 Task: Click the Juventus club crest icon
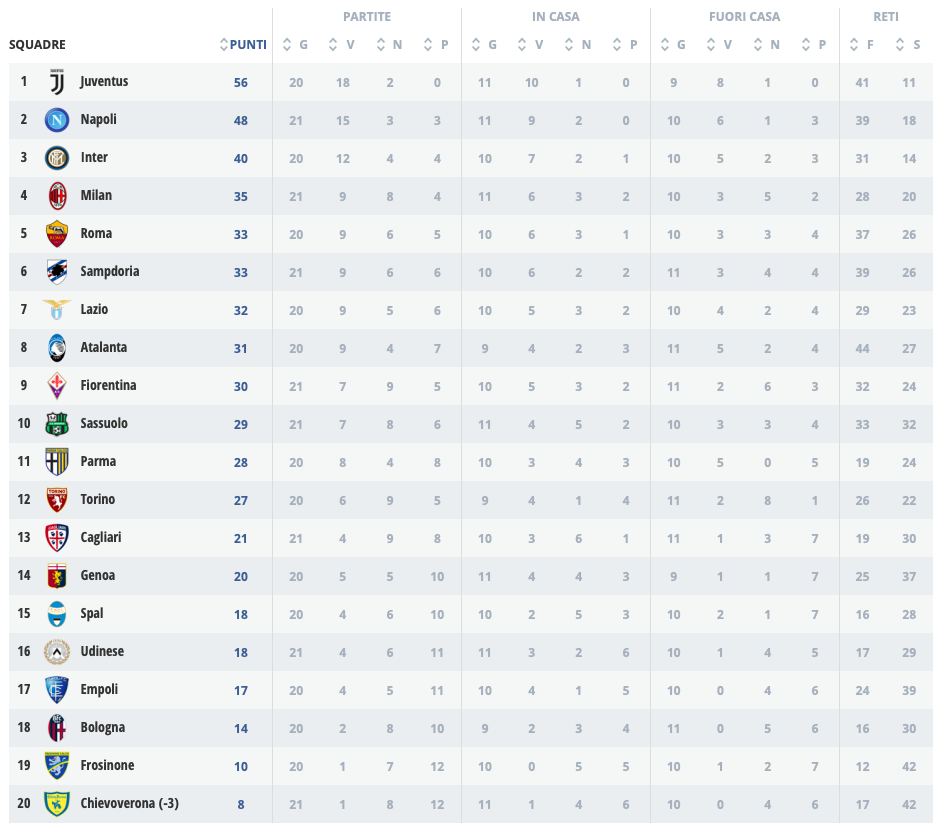coord(56,82)
